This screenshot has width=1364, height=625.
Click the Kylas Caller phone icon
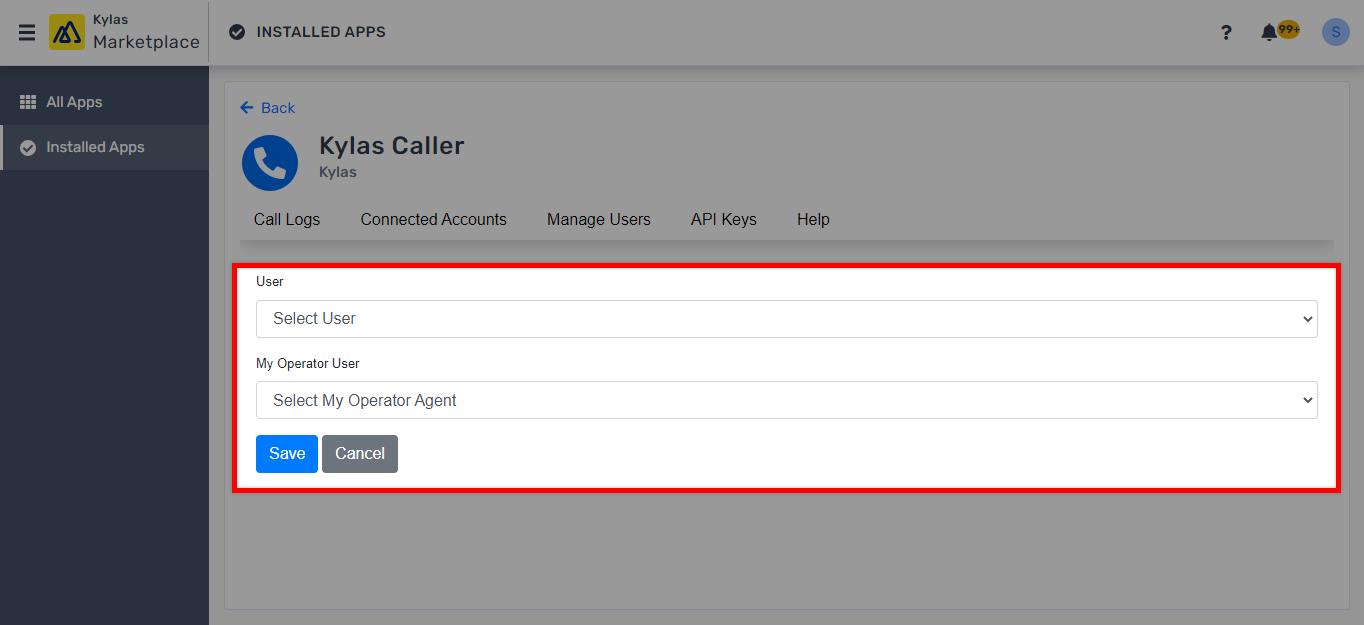[270, 162]
